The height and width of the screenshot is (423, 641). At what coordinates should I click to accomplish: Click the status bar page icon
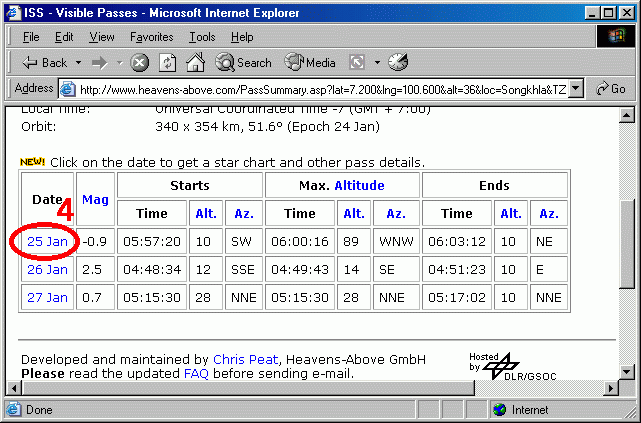[x=14, y=410]
